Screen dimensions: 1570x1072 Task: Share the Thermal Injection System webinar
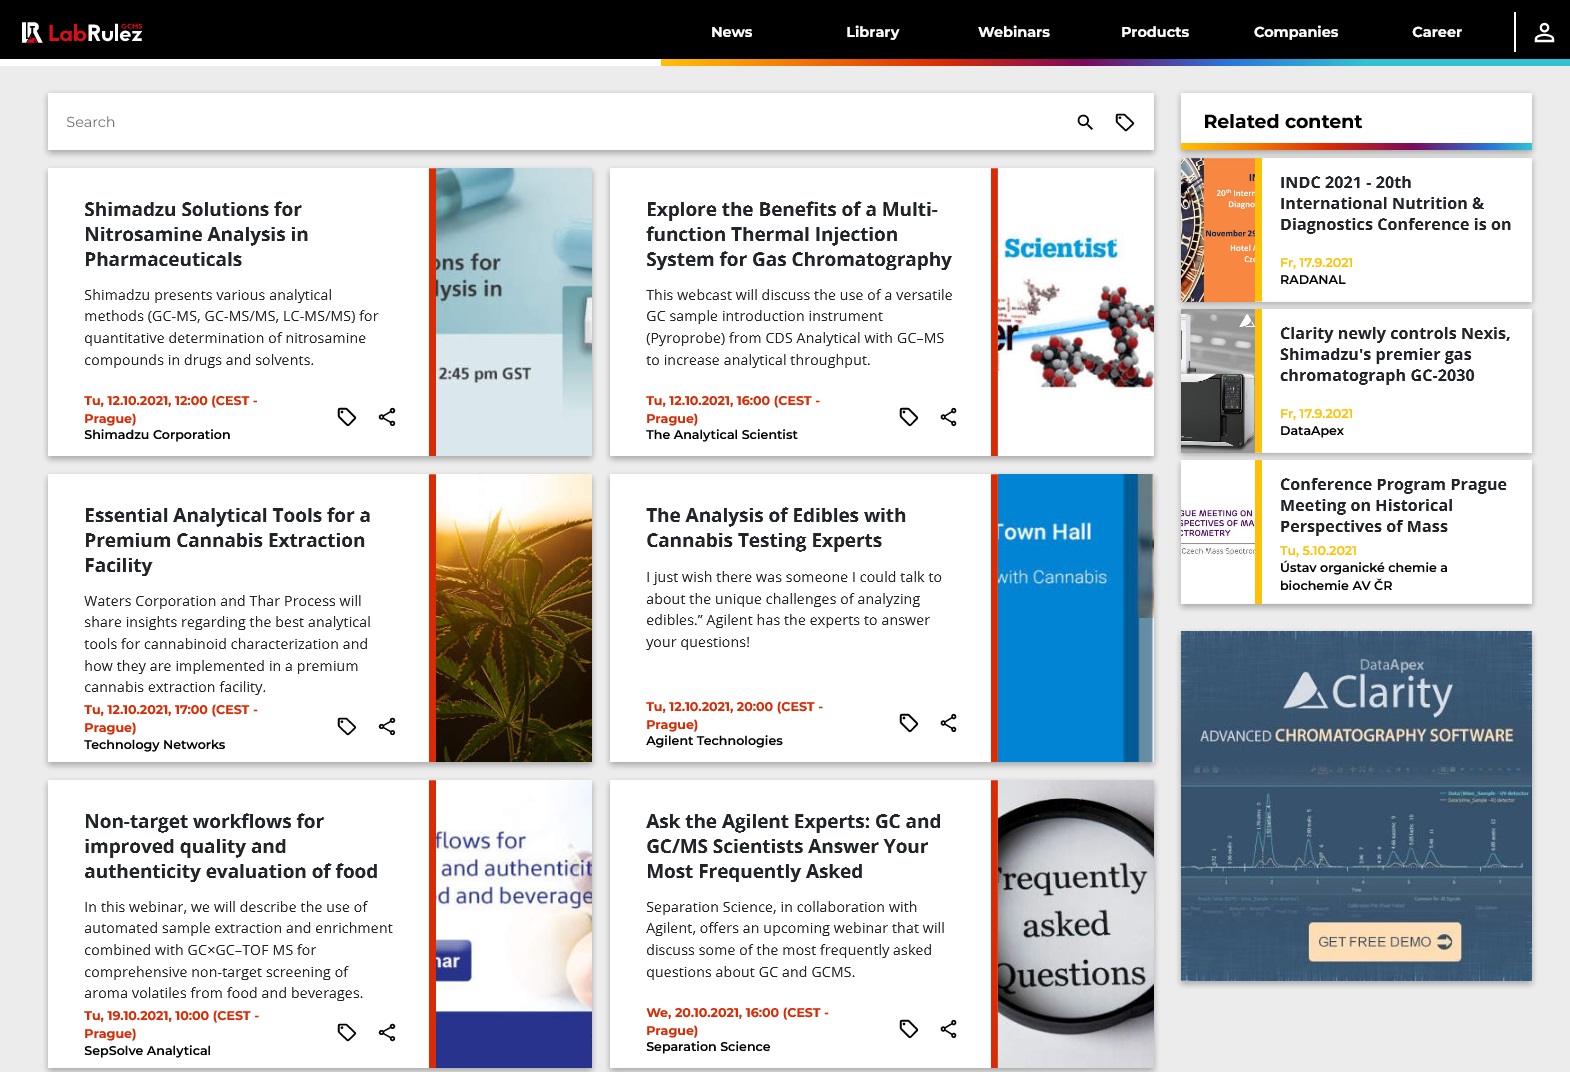(x=949, y=417)
